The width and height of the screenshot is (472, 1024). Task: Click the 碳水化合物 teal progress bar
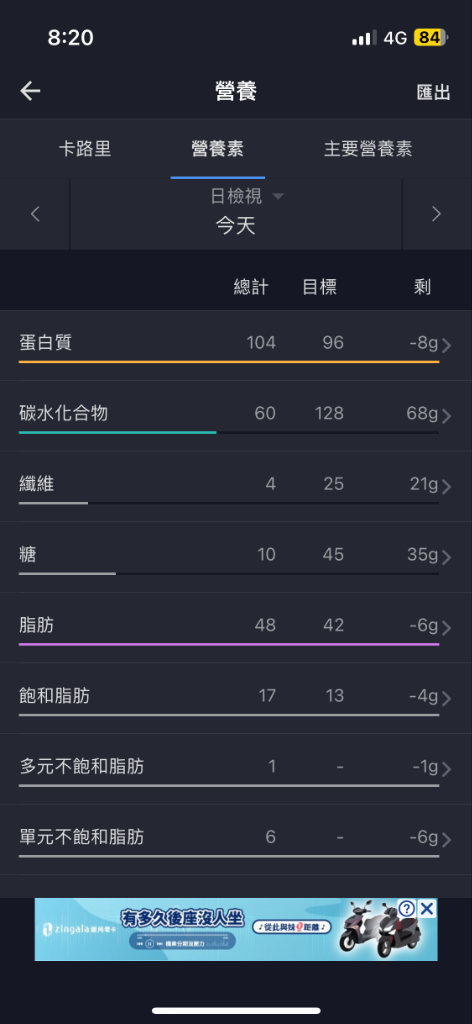point(118,432)
